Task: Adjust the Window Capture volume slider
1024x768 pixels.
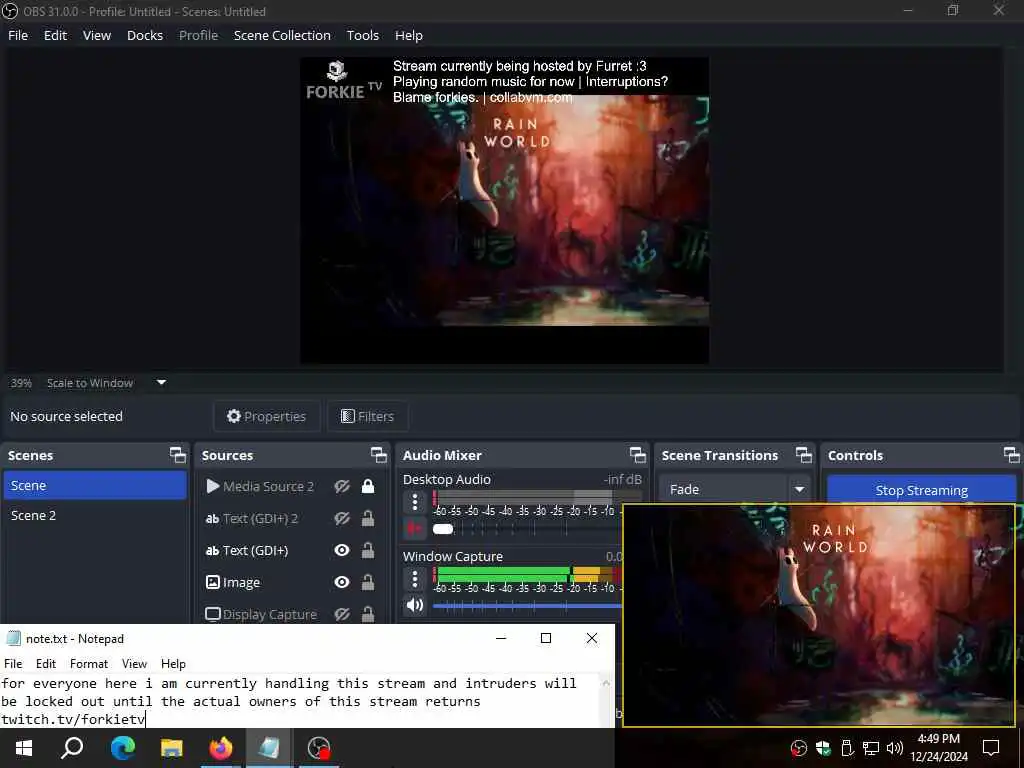Action: [x=527, y=606]
